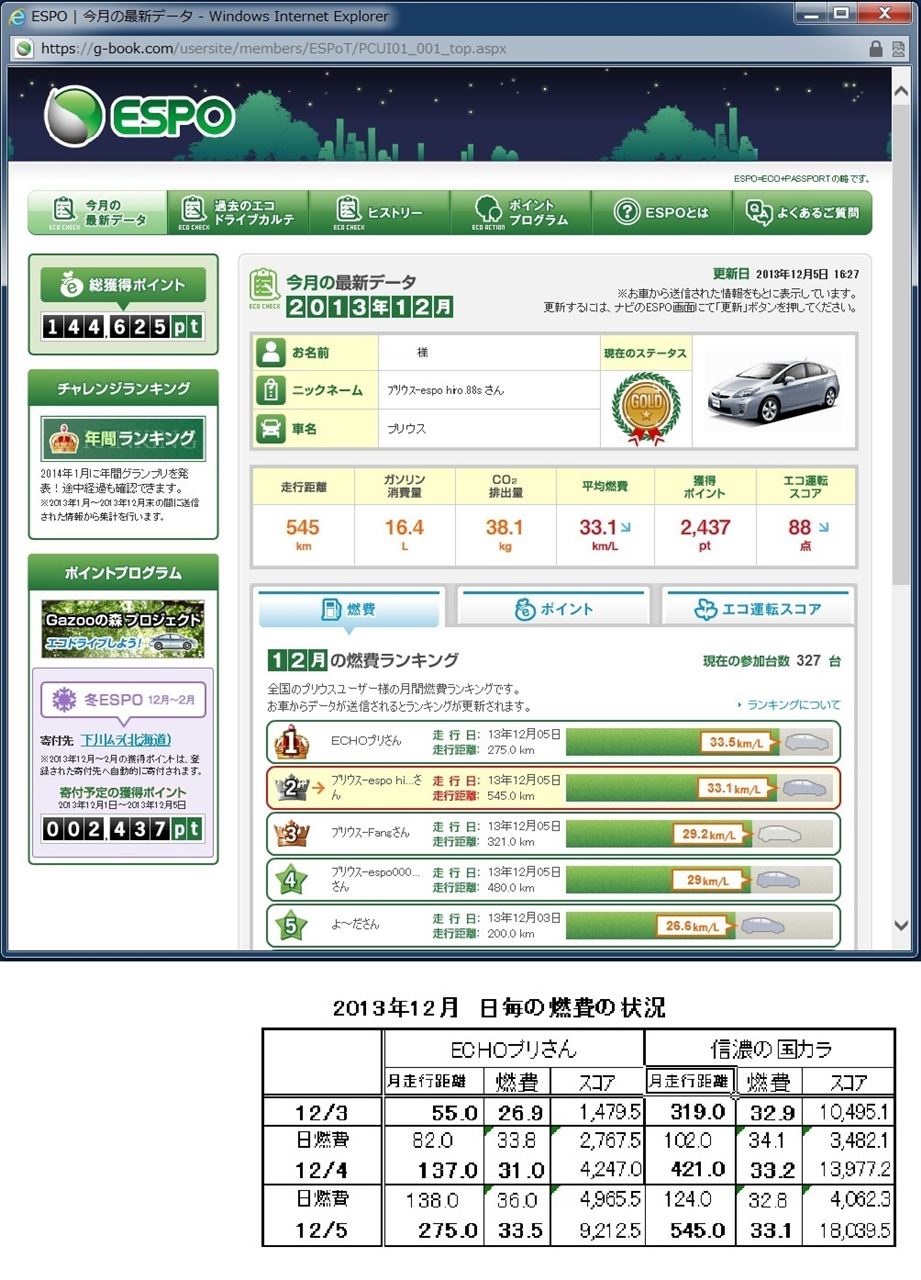Screen dimensions: 921x1280
Task: Switch to the ポイント ranking tab
Action: click(x=554, y=609)
